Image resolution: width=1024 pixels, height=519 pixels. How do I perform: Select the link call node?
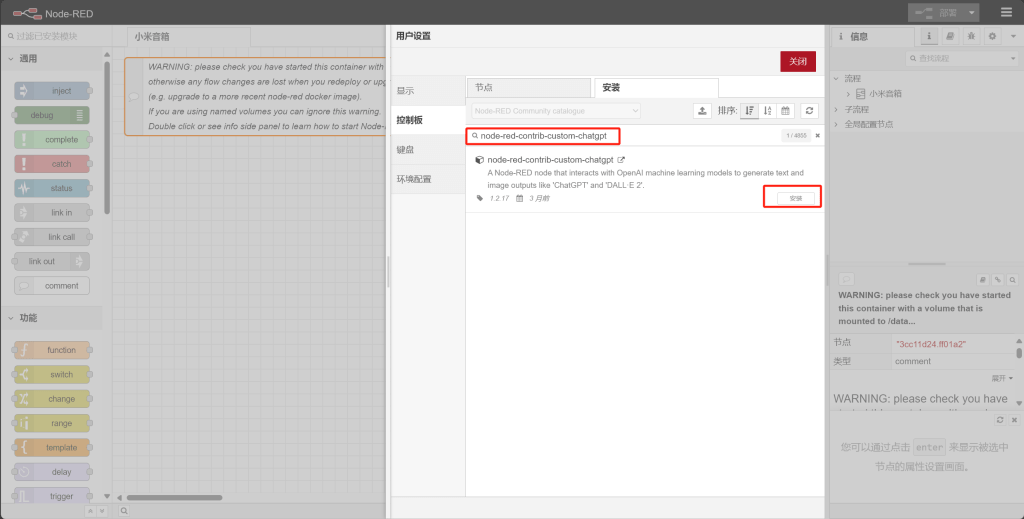(52, 237)
